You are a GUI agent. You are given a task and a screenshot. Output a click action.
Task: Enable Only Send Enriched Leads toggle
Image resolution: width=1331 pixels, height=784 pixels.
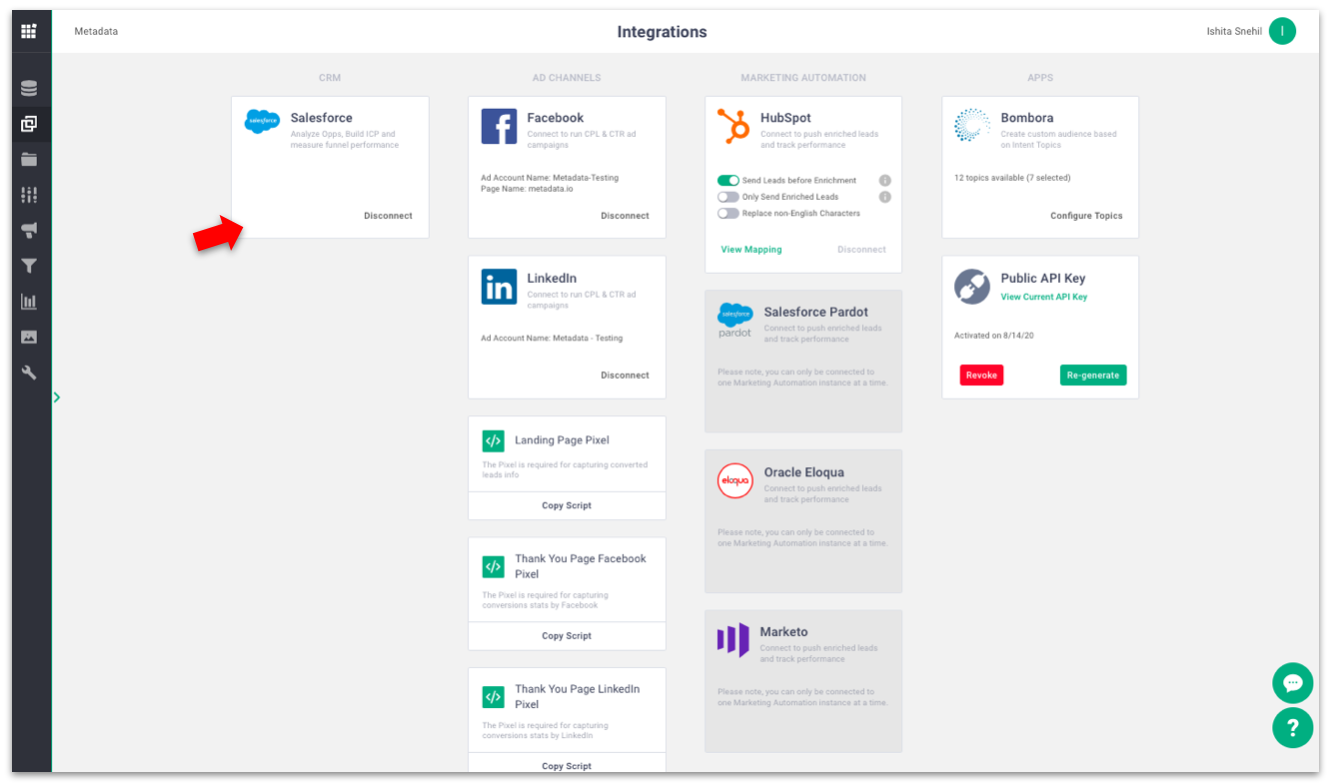728,197
